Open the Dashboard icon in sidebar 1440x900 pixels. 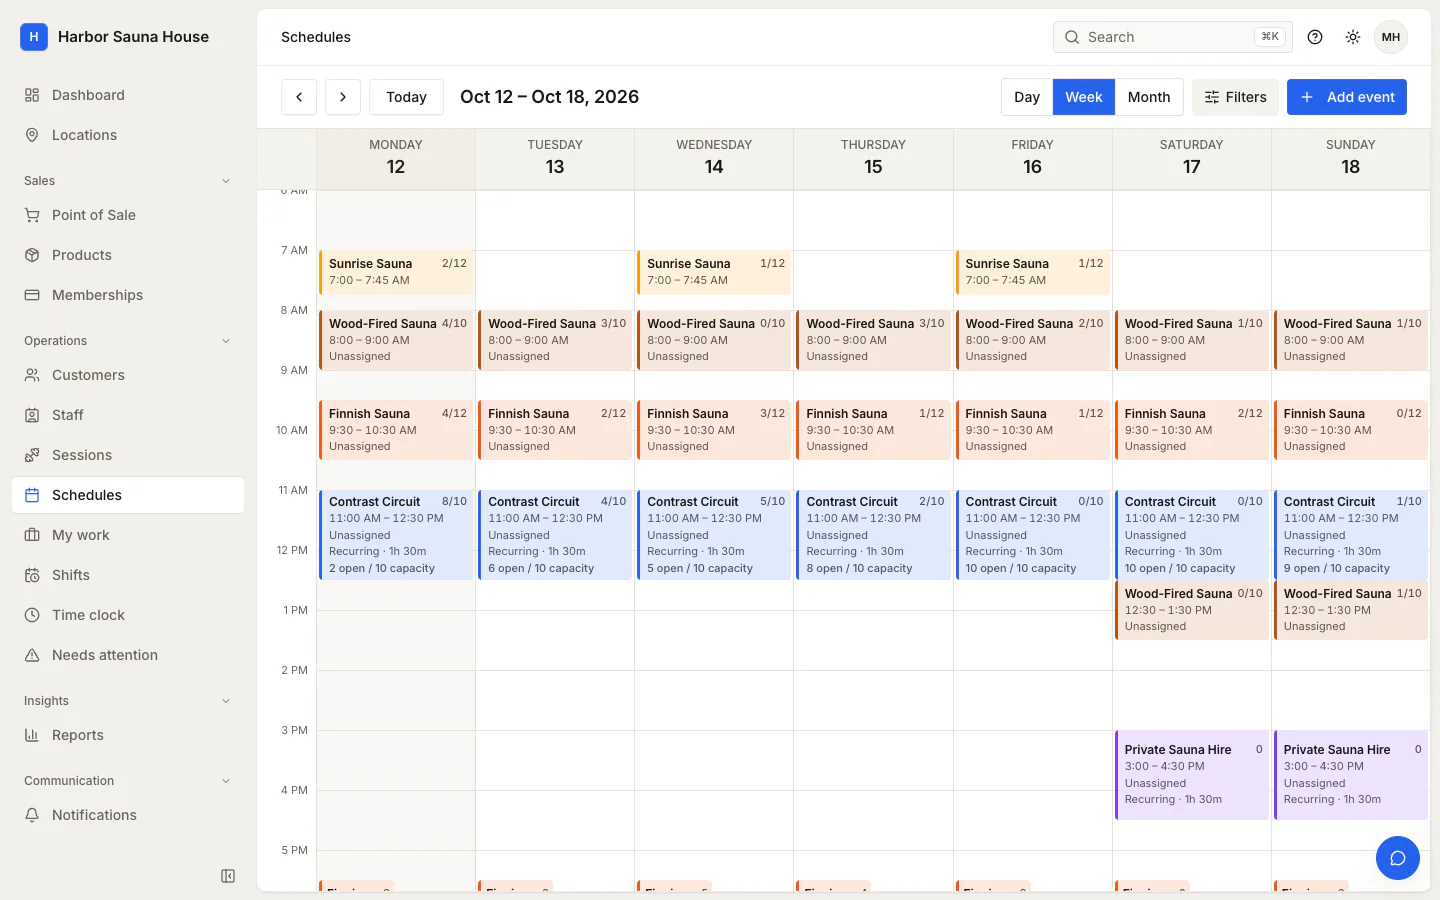(x=32, y=95)
